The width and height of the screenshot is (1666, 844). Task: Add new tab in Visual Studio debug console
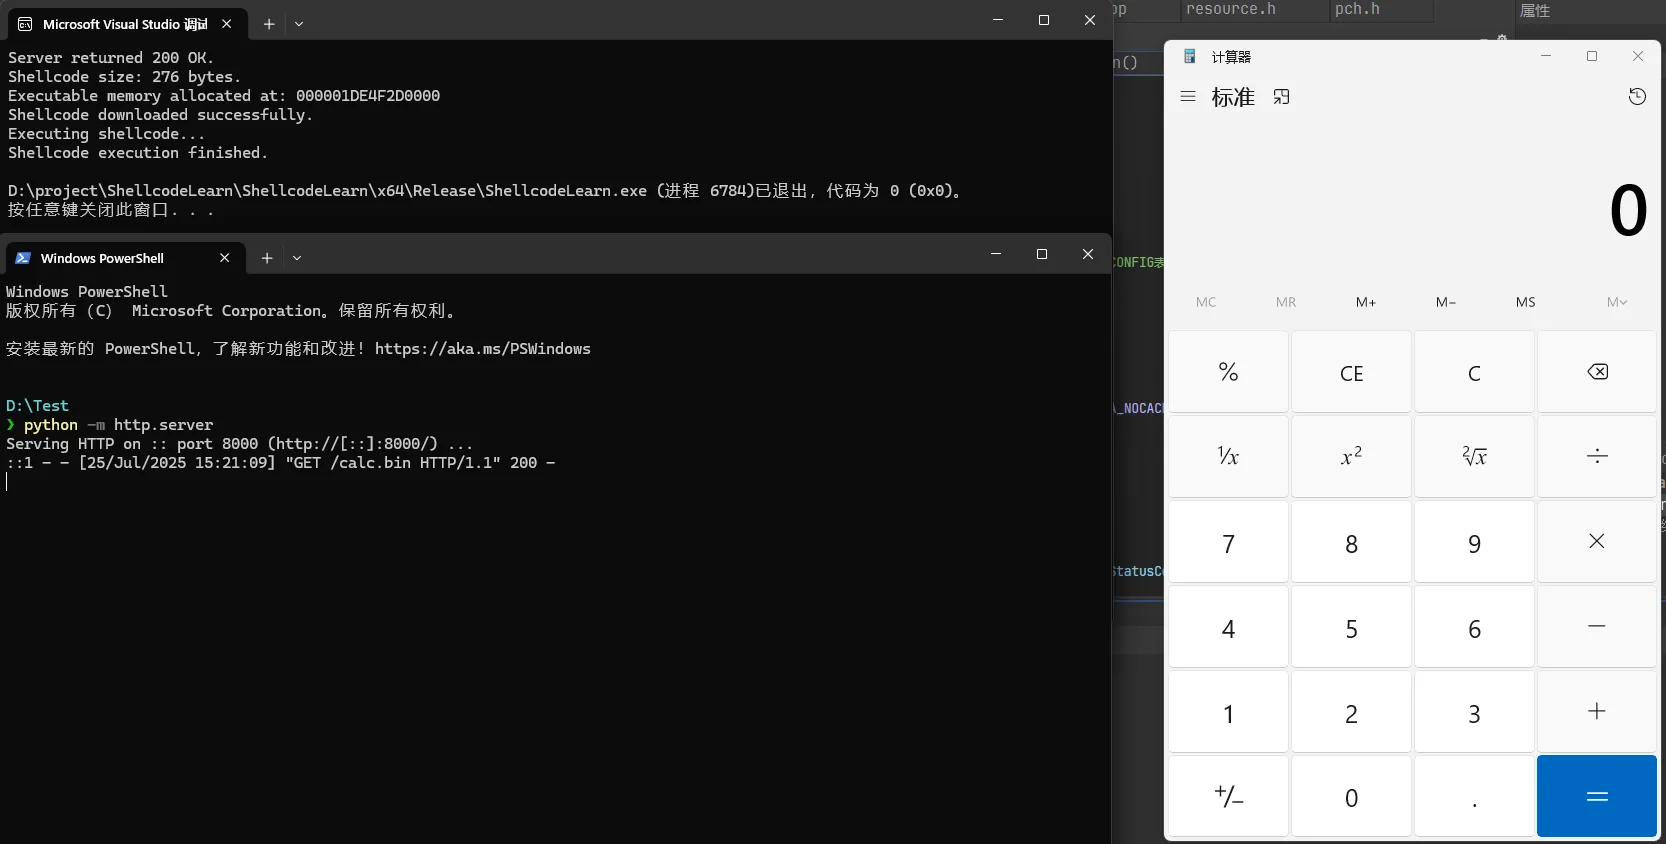click(x=269, y=24)
